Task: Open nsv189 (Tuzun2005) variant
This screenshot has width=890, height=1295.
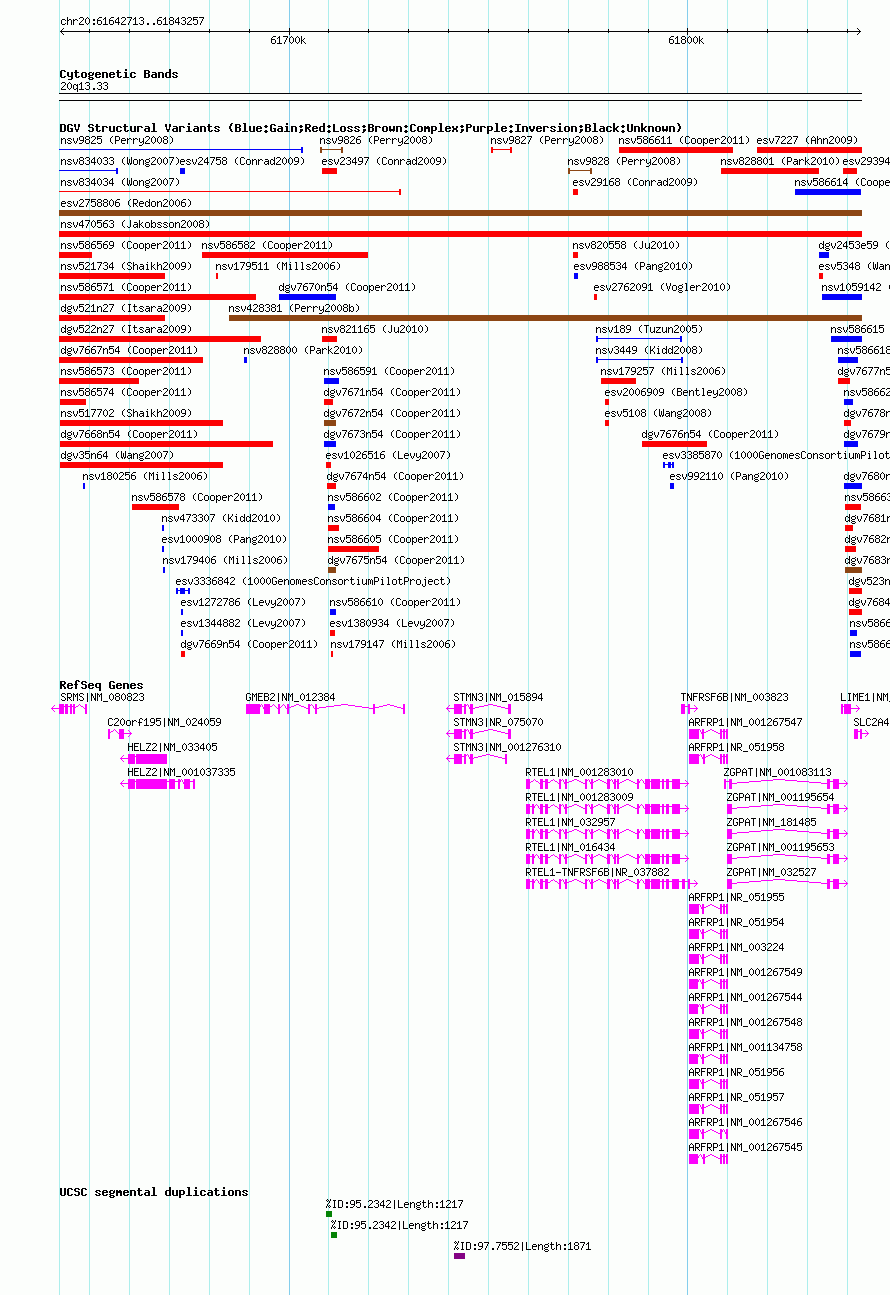Action: point(639,339)
